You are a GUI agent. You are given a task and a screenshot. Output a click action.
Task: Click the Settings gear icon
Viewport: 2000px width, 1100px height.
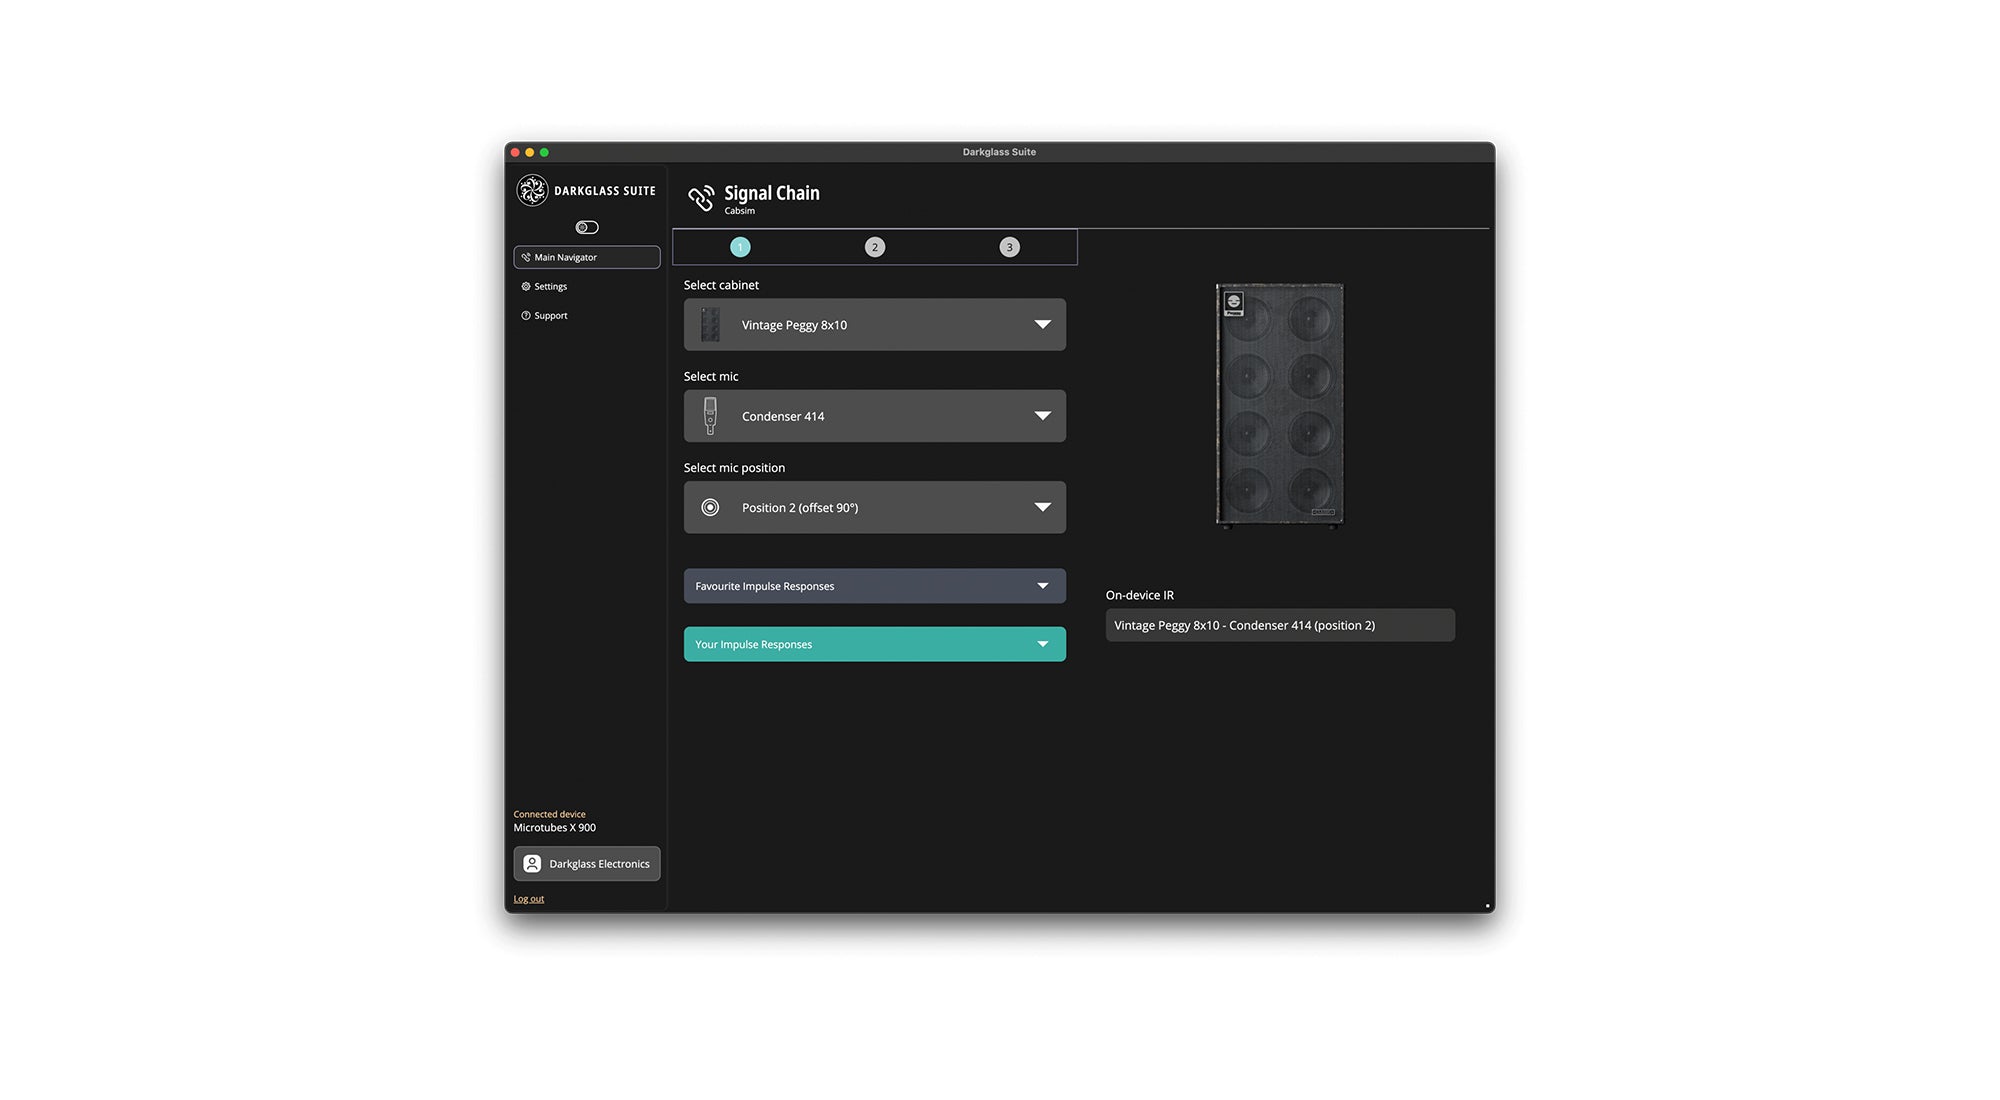click(526, 287)
